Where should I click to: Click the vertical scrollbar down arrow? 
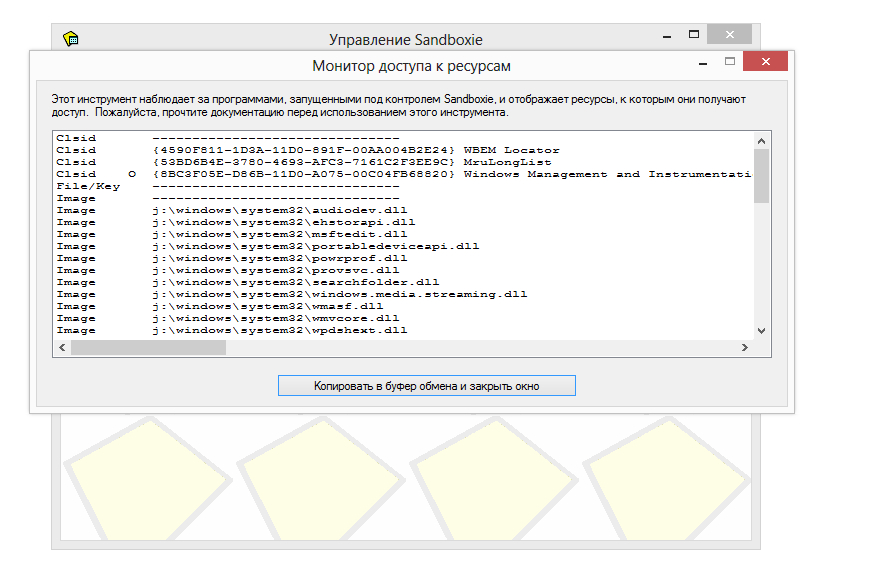click(761, 331)
